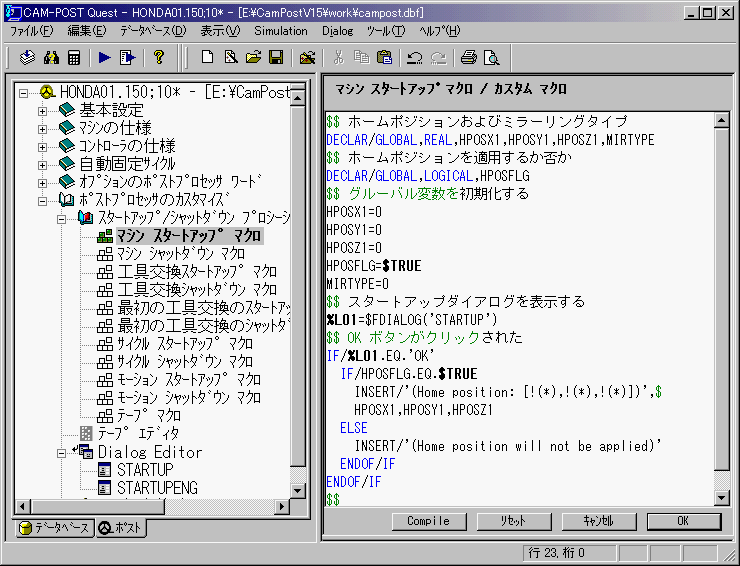Open the ファイル(F) menu
The height and width of the screenshot is (566, 740).
(32, 31)
